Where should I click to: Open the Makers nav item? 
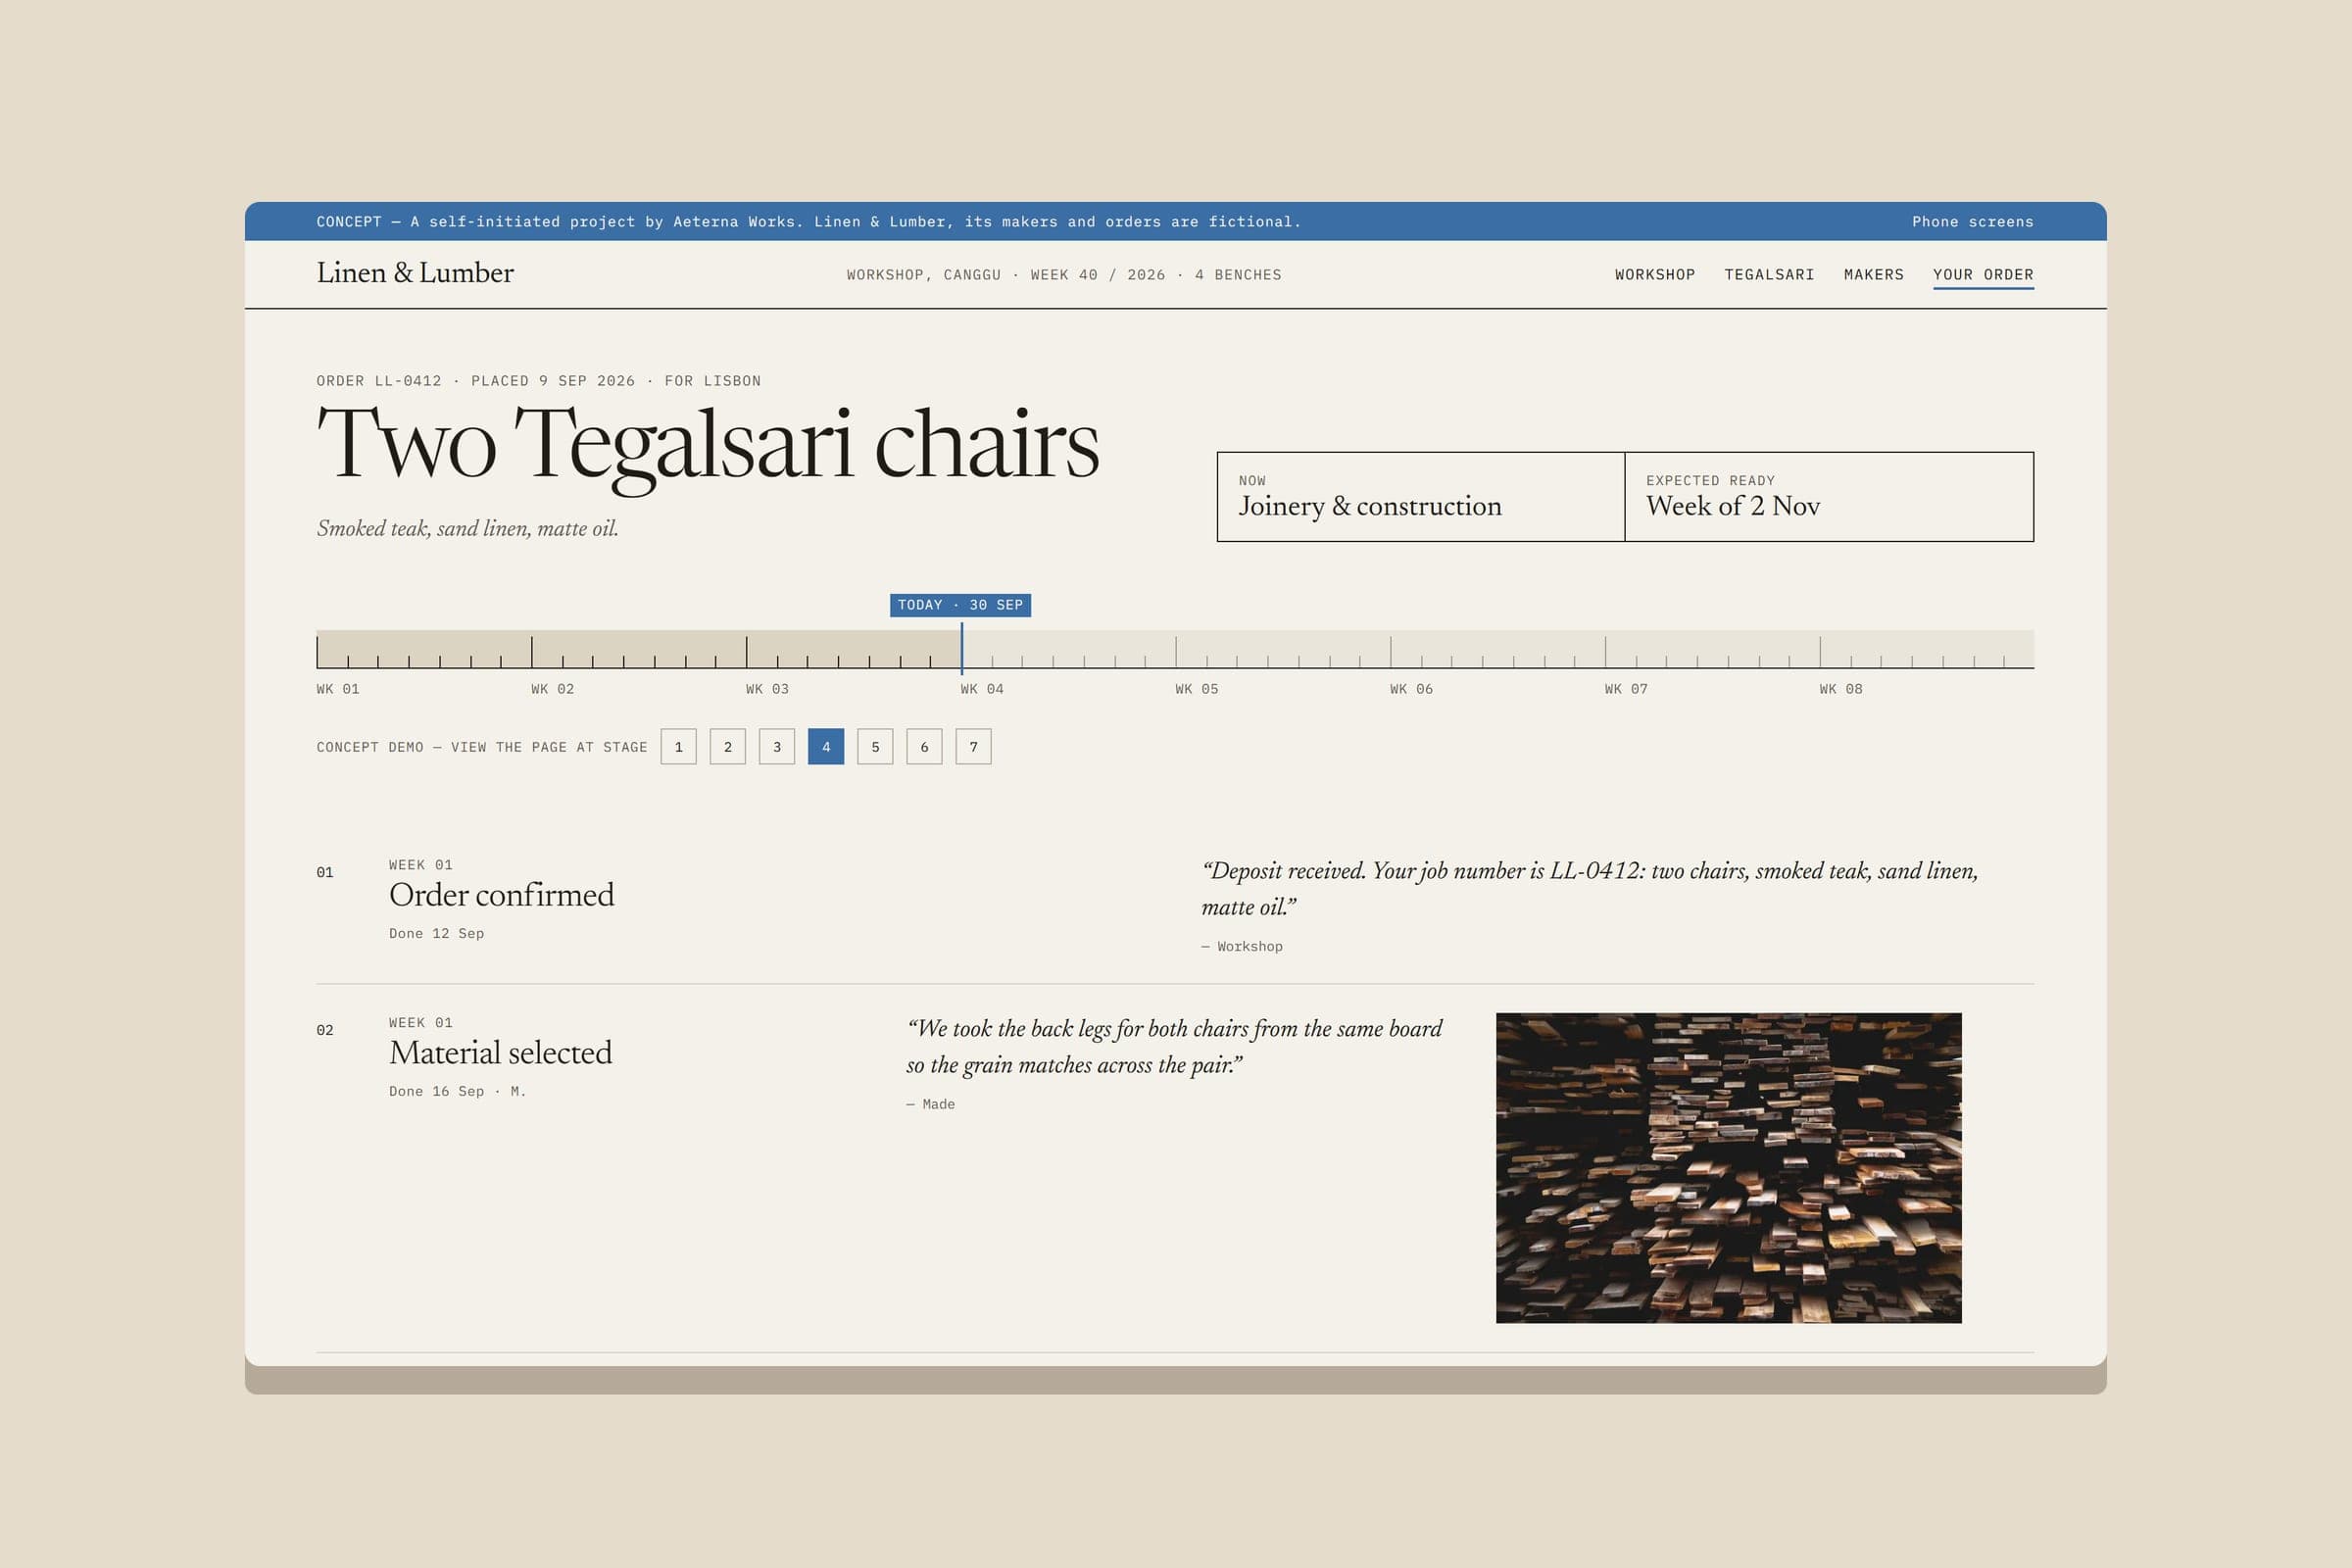pyautogui.click(x=1873, y=275)
